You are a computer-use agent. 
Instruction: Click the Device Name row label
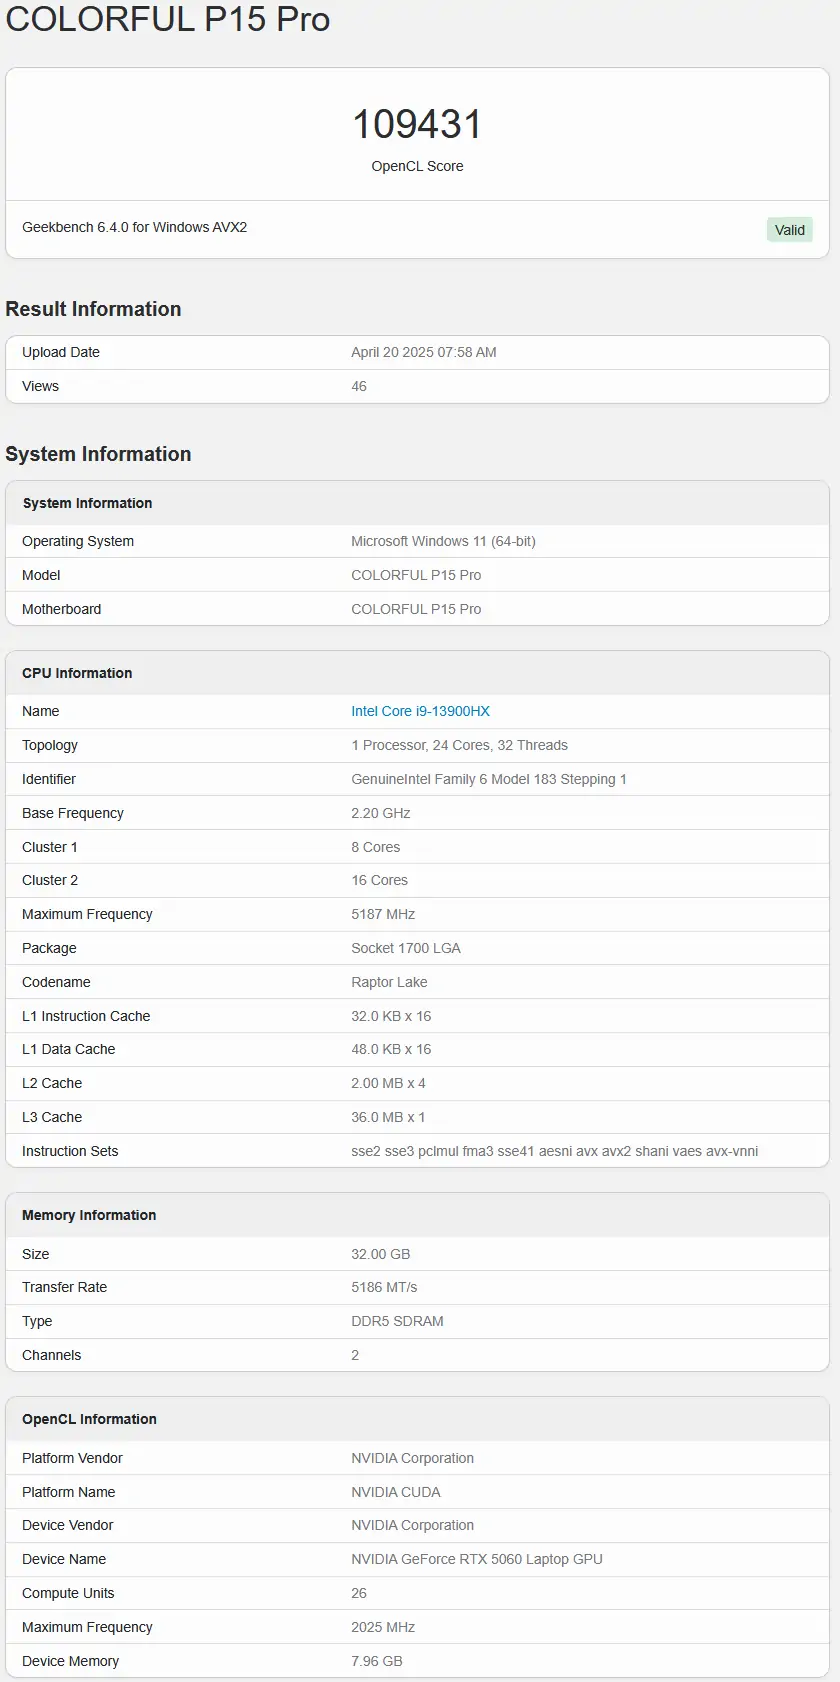[64, 1559]
